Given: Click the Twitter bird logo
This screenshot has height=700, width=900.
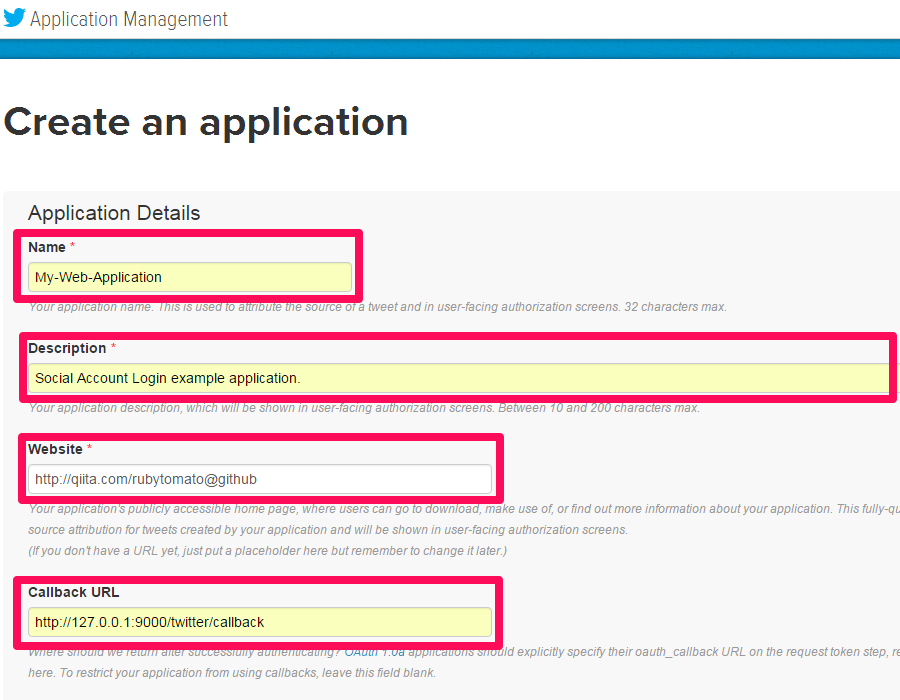Looking at the screenshot, I should pyautogui.click(x=15, y=18).
